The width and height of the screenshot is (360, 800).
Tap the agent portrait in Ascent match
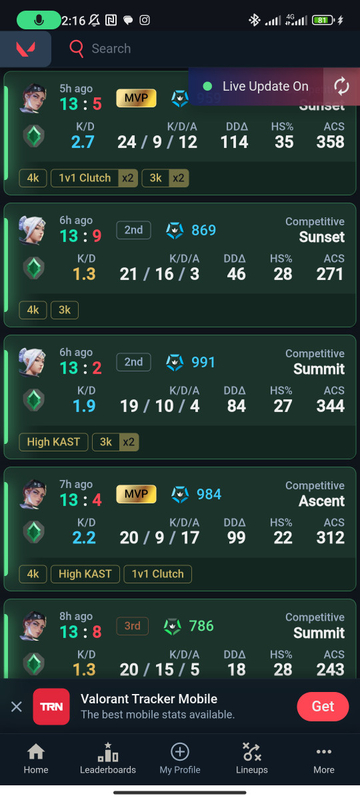point(33,494)
